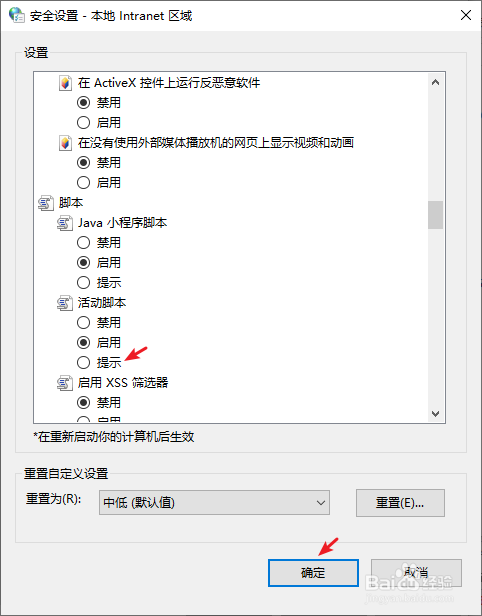This screenshot has height=616, width=482.
Task: Click the settings list scrollbar thumb
Action: pos(435,214)
